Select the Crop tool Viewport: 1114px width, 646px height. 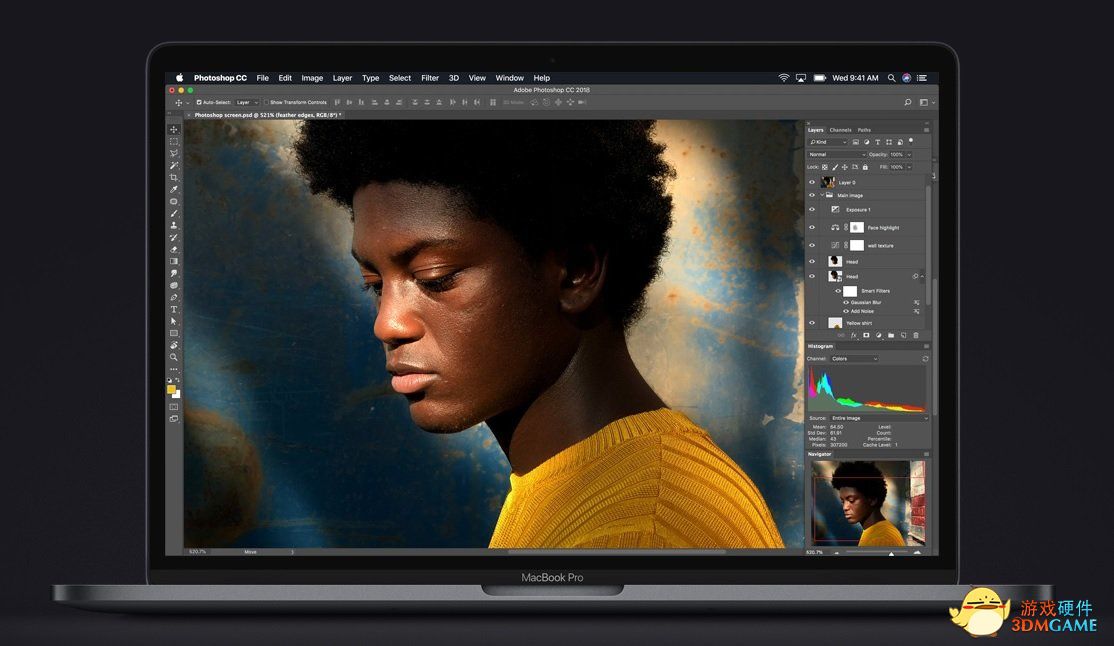coord(174,178)
